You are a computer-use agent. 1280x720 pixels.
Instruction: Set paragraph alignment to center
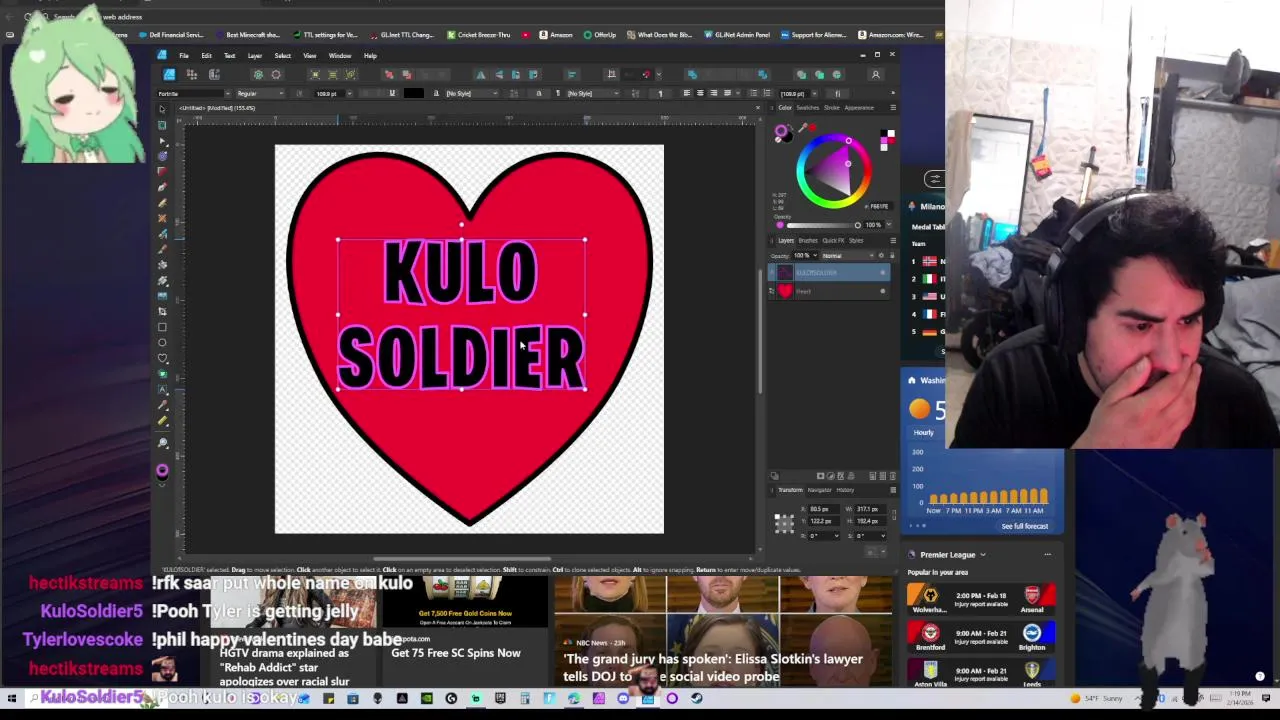699,93
